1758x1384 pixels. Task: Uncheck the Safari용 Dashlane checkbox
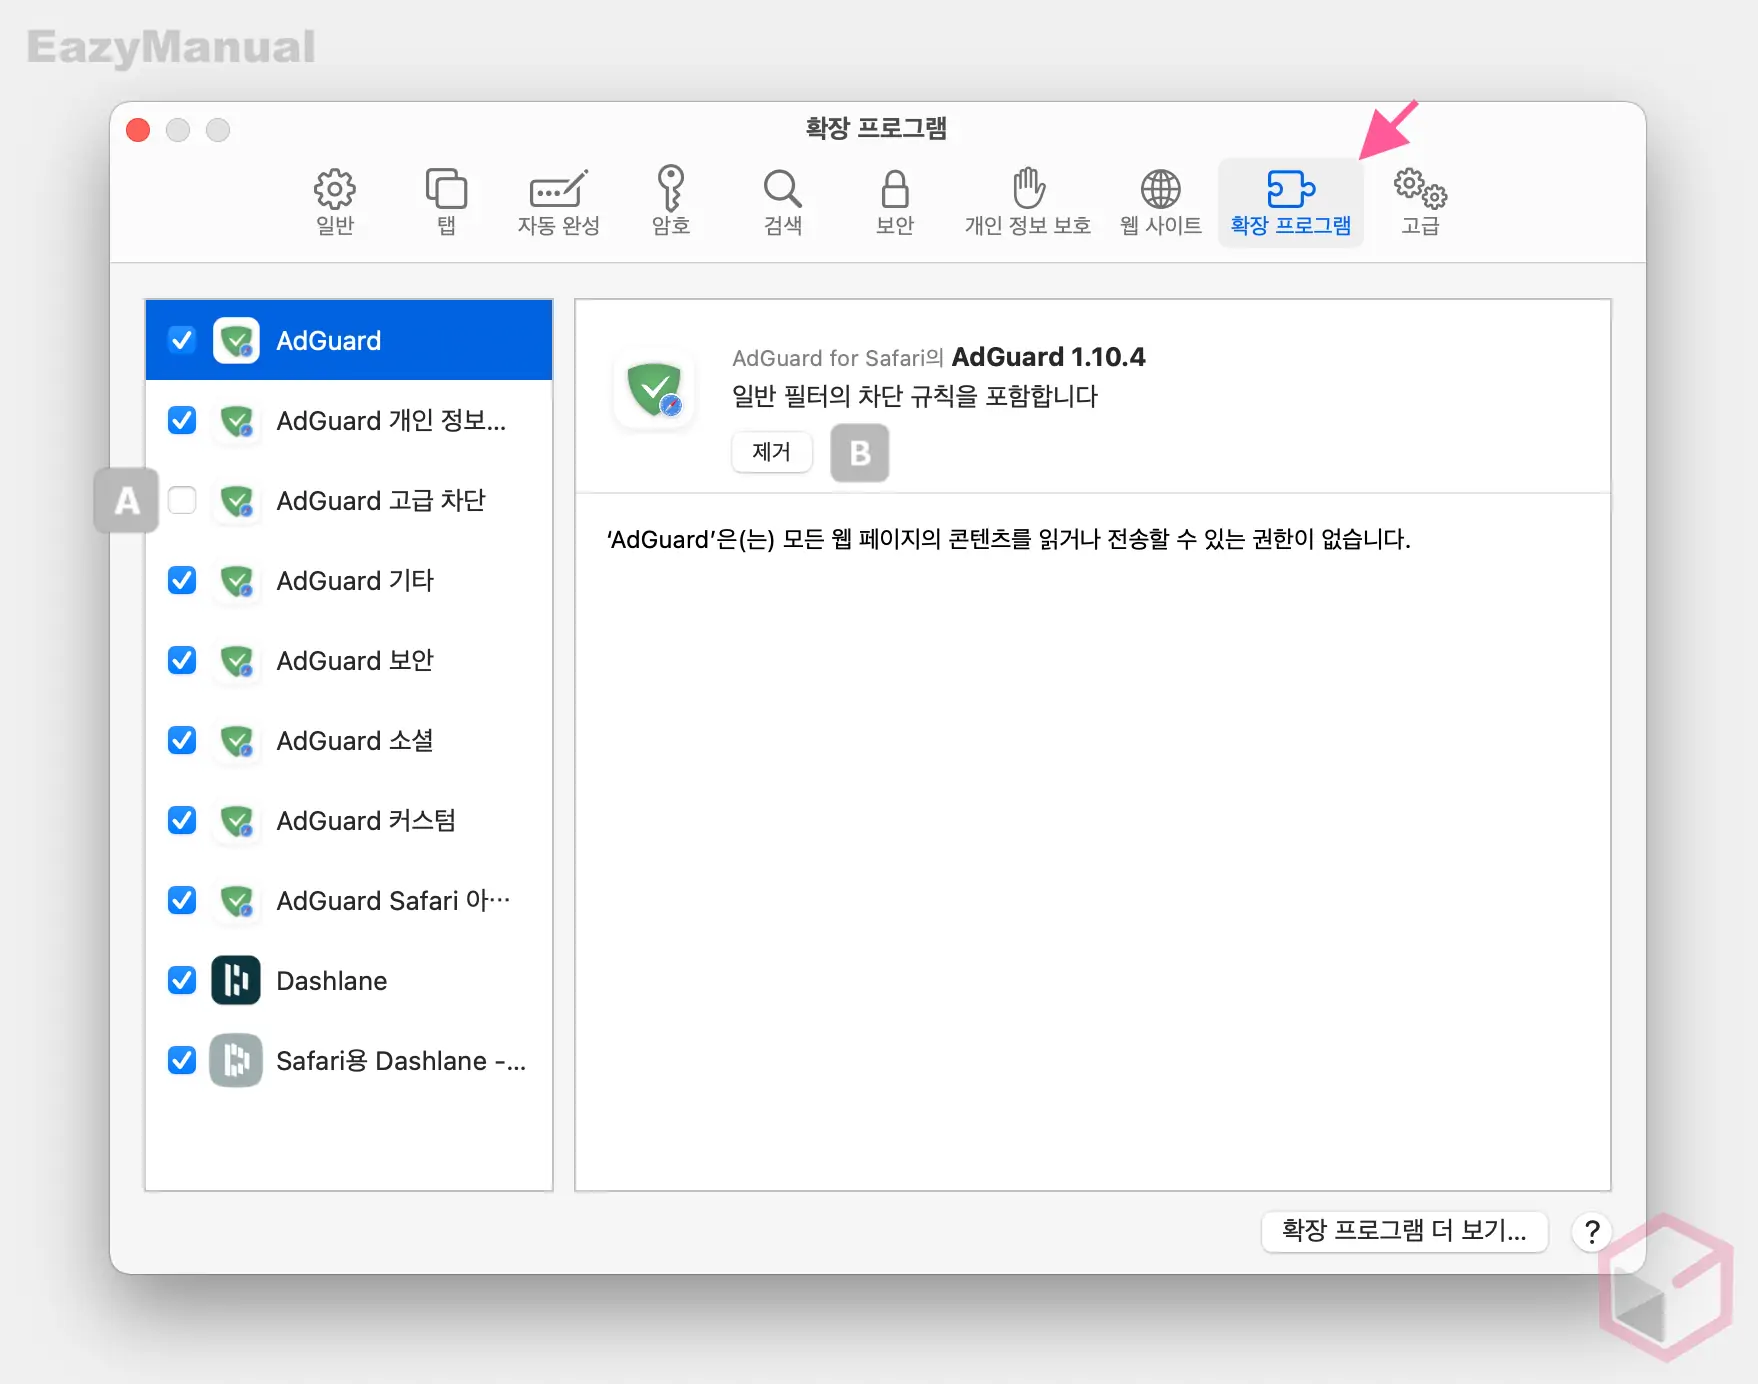pyautogui.click(x=182, y=1060)
